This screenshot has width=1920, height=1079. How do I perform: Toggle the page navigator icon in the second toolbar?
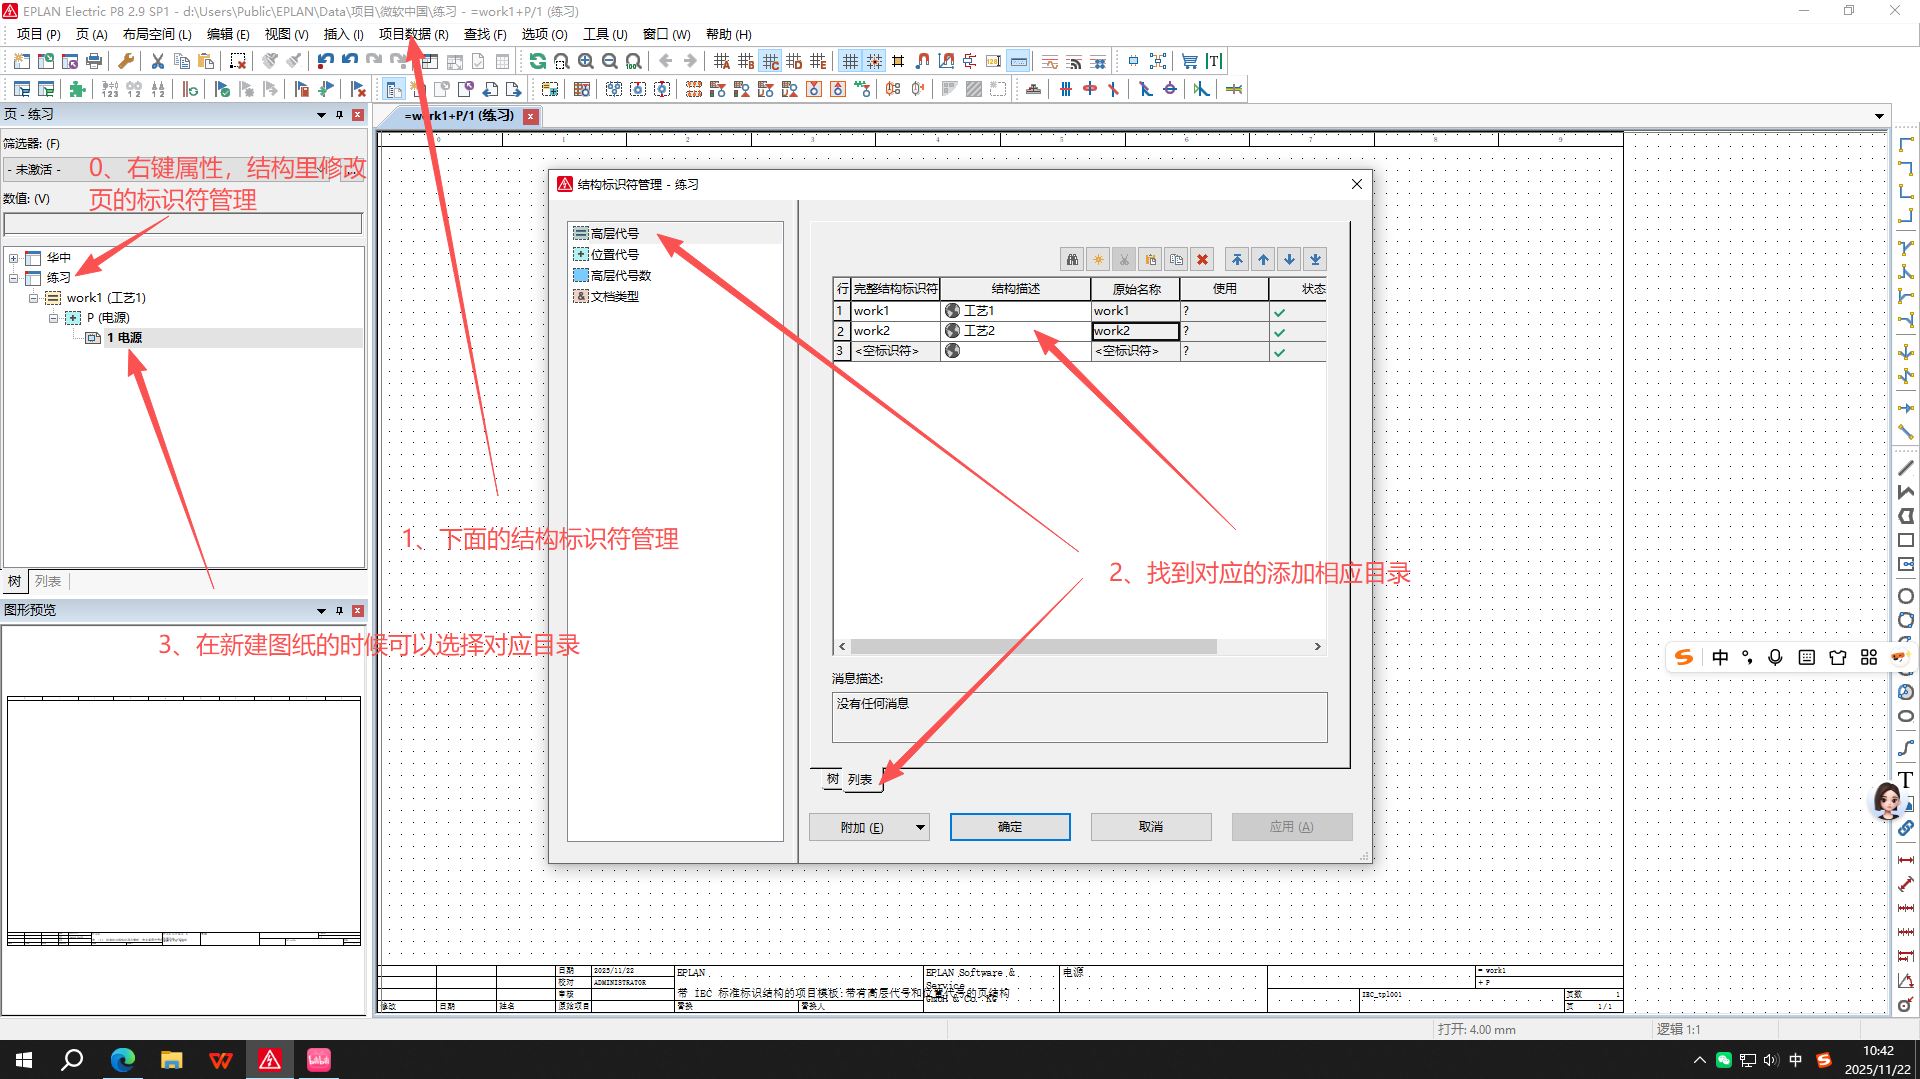(x=394, y=90)
